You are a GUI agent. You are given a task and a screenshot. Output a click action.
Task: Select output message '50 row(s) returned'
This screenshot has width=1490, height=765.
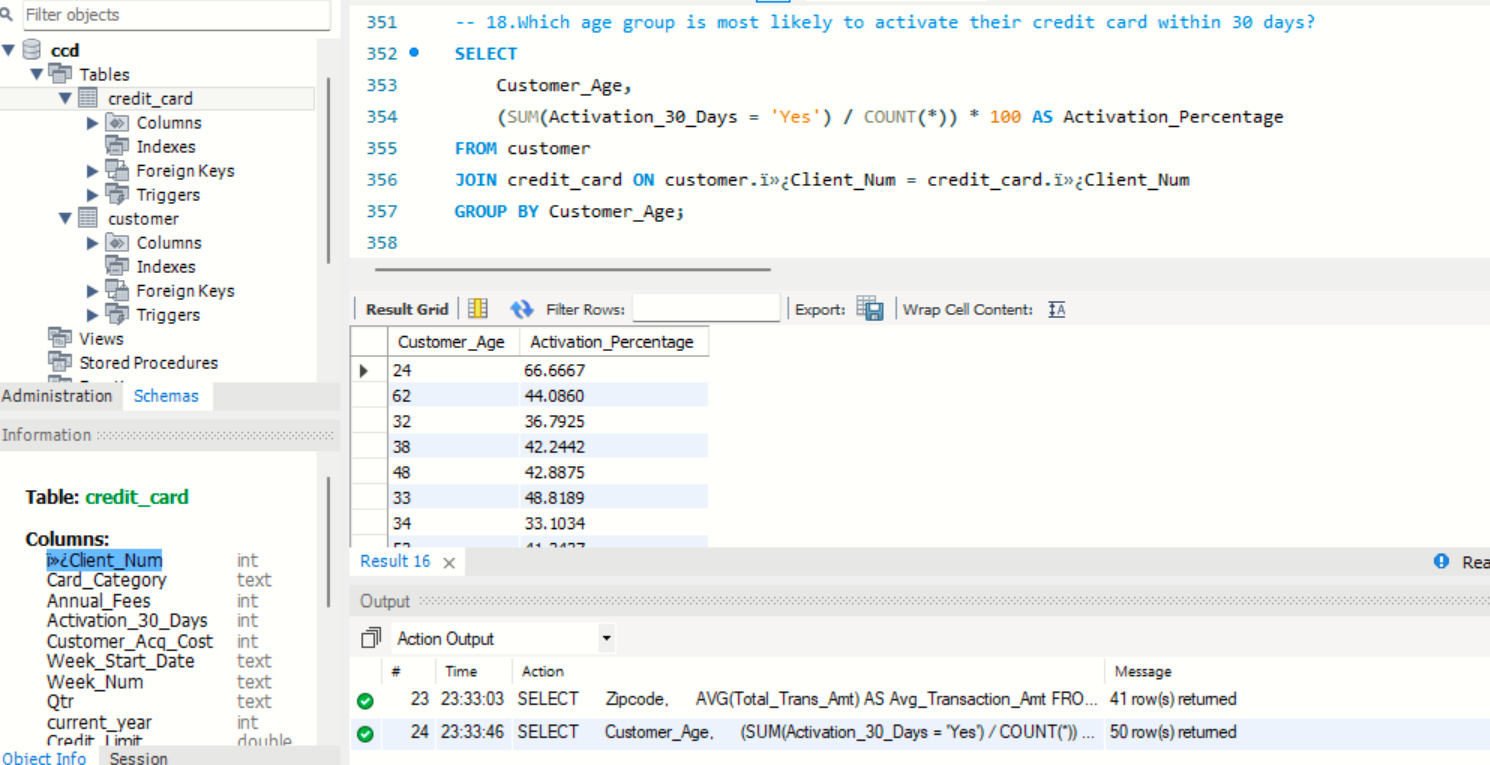point(1173,732)
